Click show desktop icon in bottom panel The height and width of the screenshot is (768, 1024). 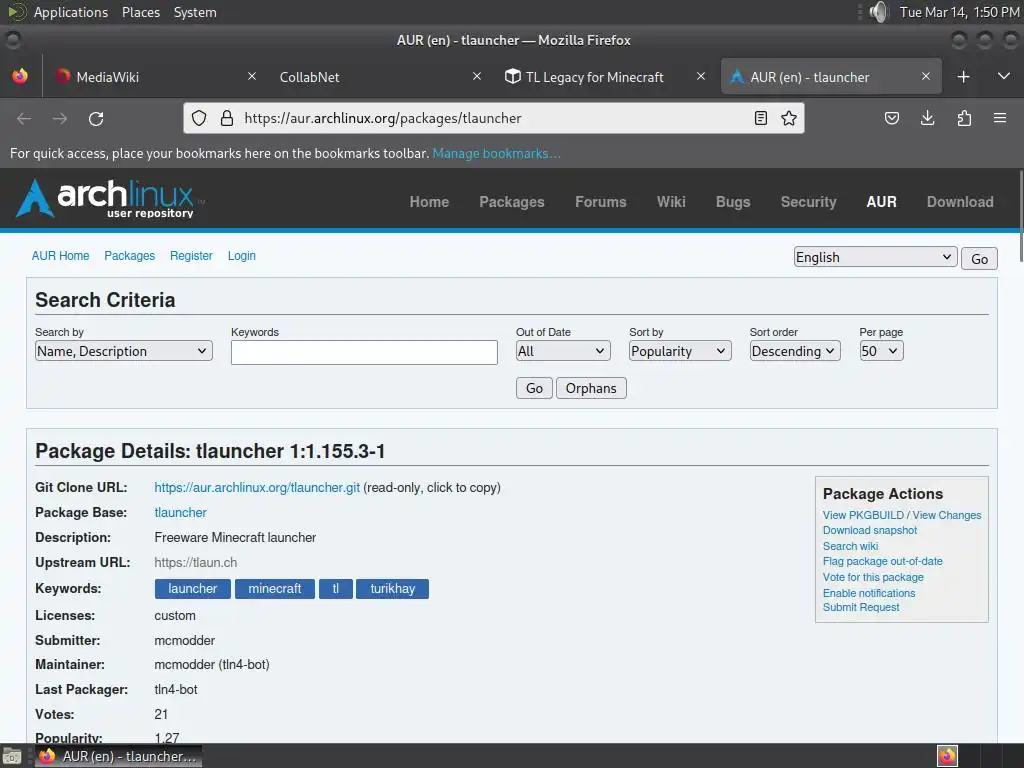12,756
